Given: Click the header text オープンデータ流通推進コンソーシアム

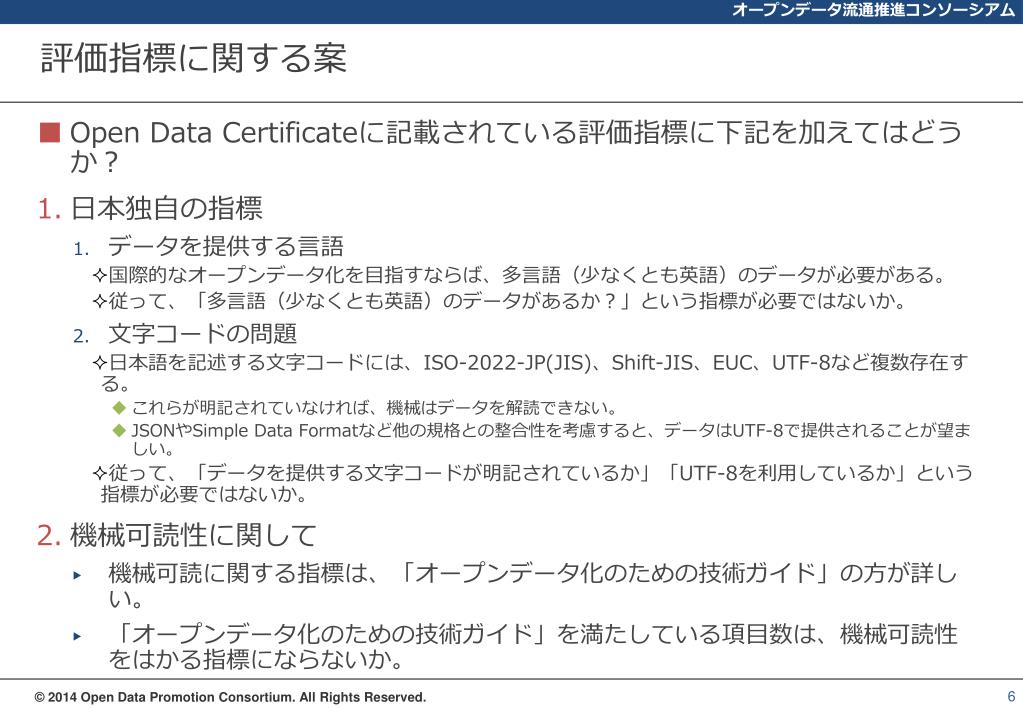Looking at the screenshot, I should (873, 10).
